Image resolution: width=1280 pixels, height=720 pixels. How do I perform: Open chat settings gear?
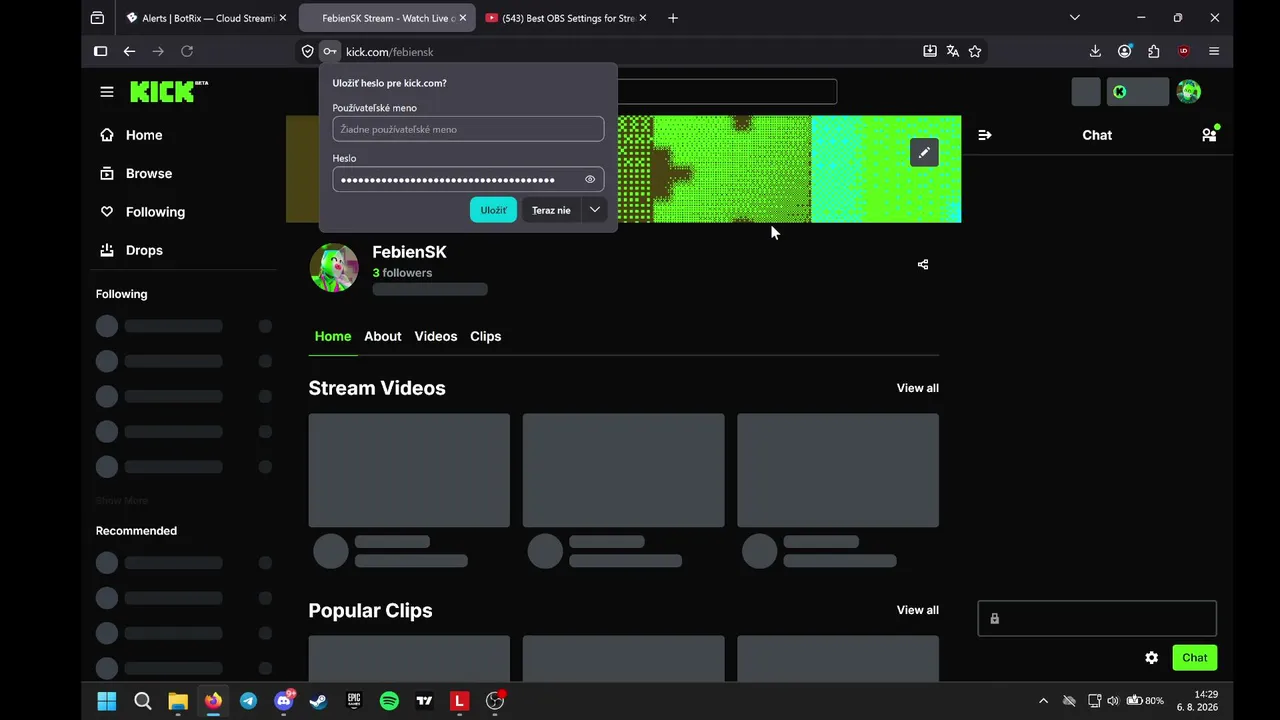[1152, 658]
